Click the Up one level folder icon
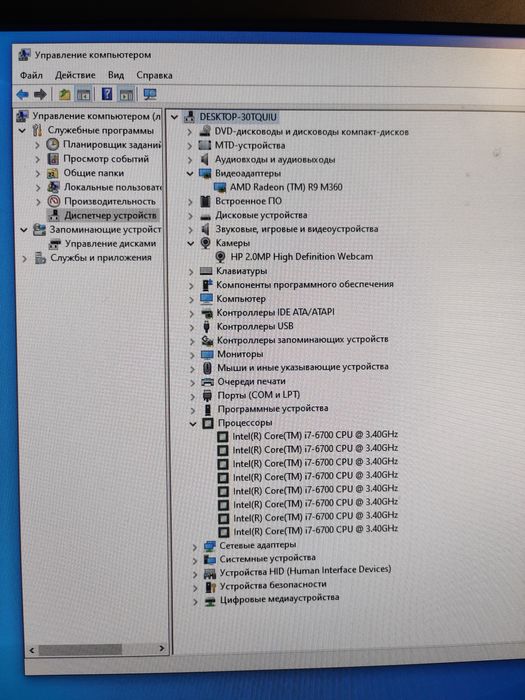 (x=65, y=94)
